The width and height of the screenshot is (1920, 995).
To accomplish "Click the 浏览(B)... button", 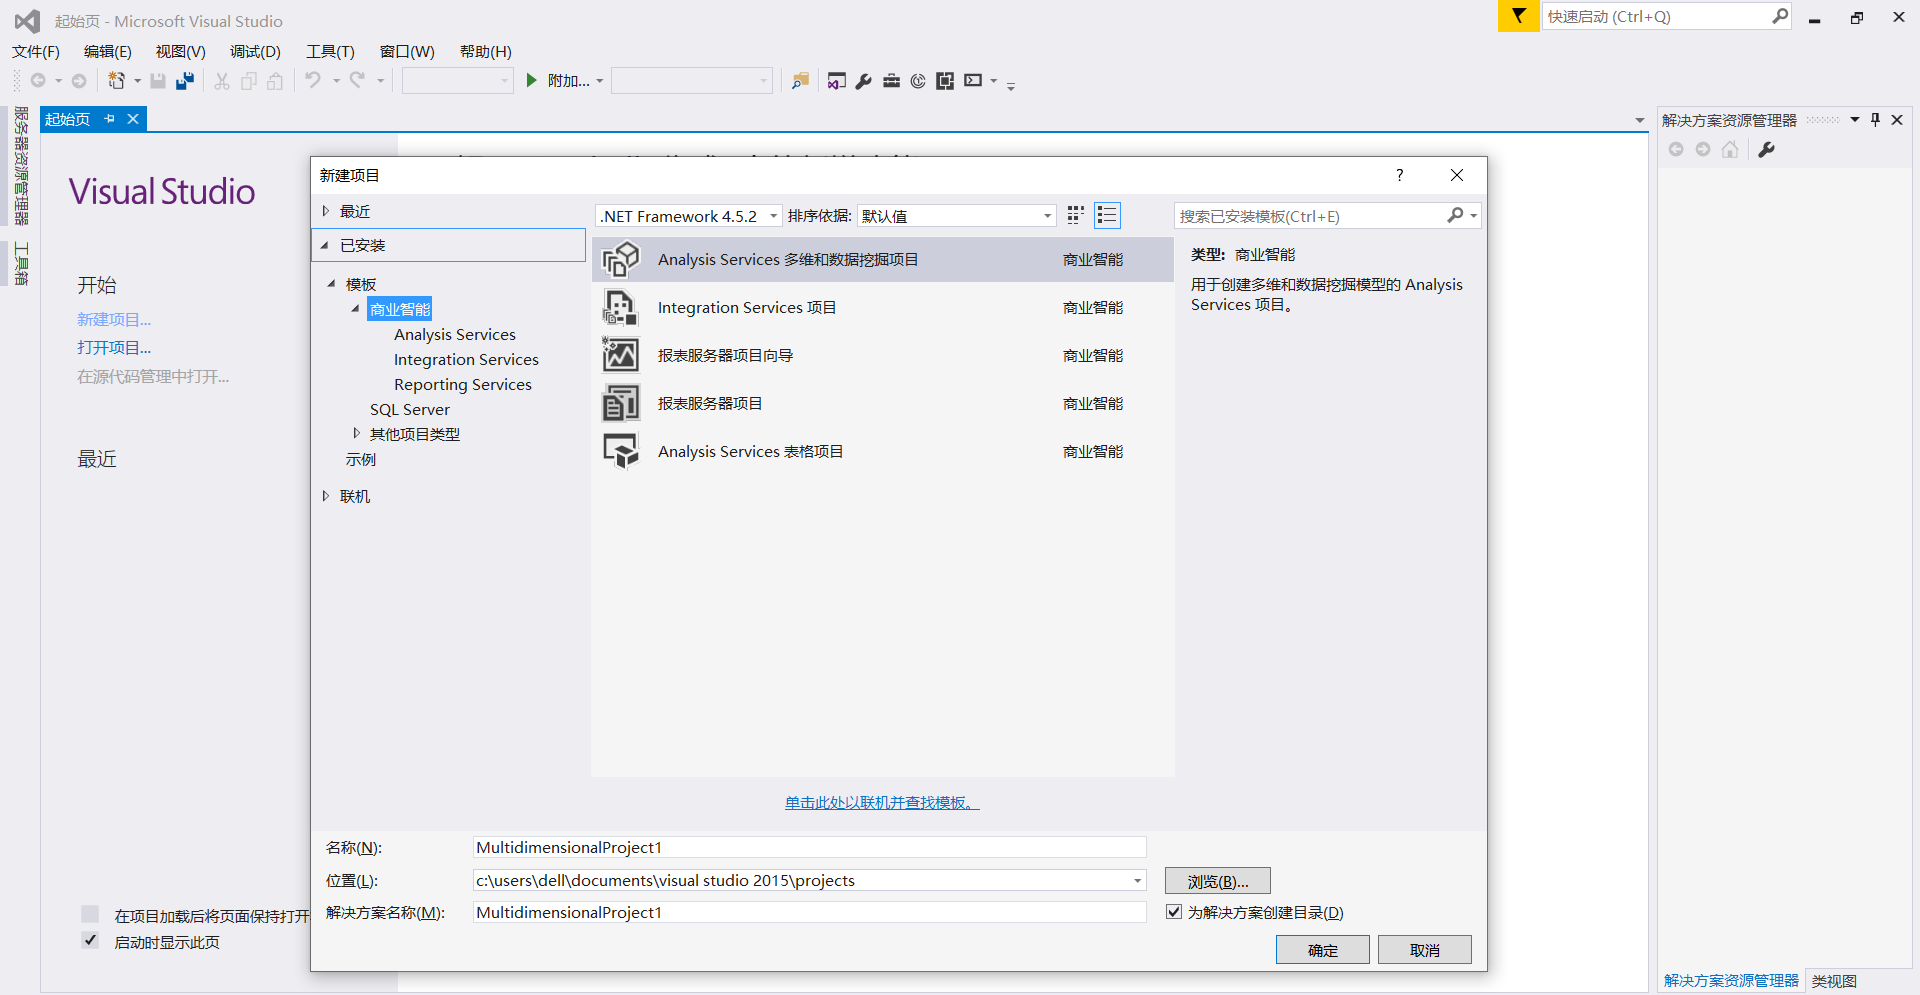I will pos(1216,880).
